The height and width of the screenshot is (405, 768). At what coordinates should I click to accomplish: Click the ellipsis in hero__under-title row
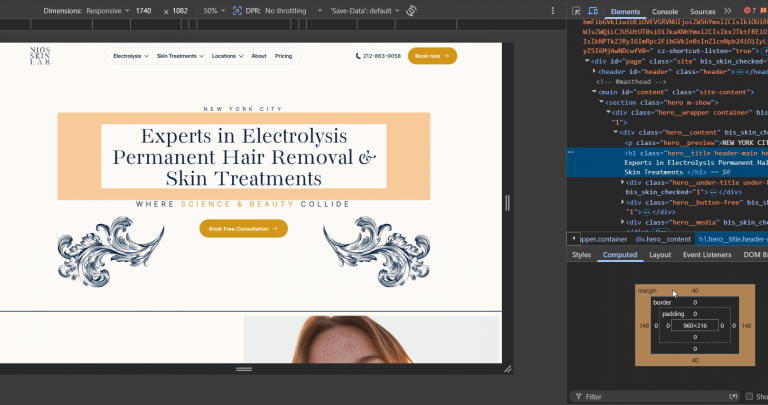(713, 192)
